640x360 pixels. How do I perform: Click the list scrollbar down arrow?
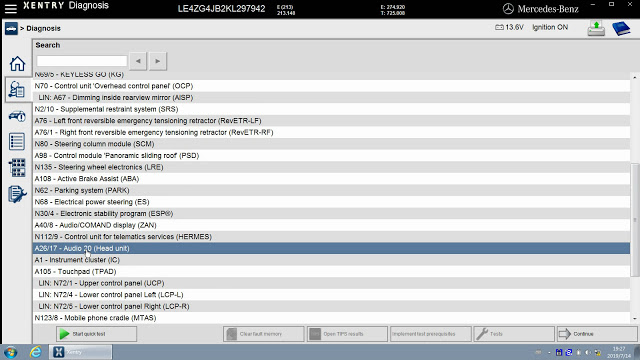634,318
